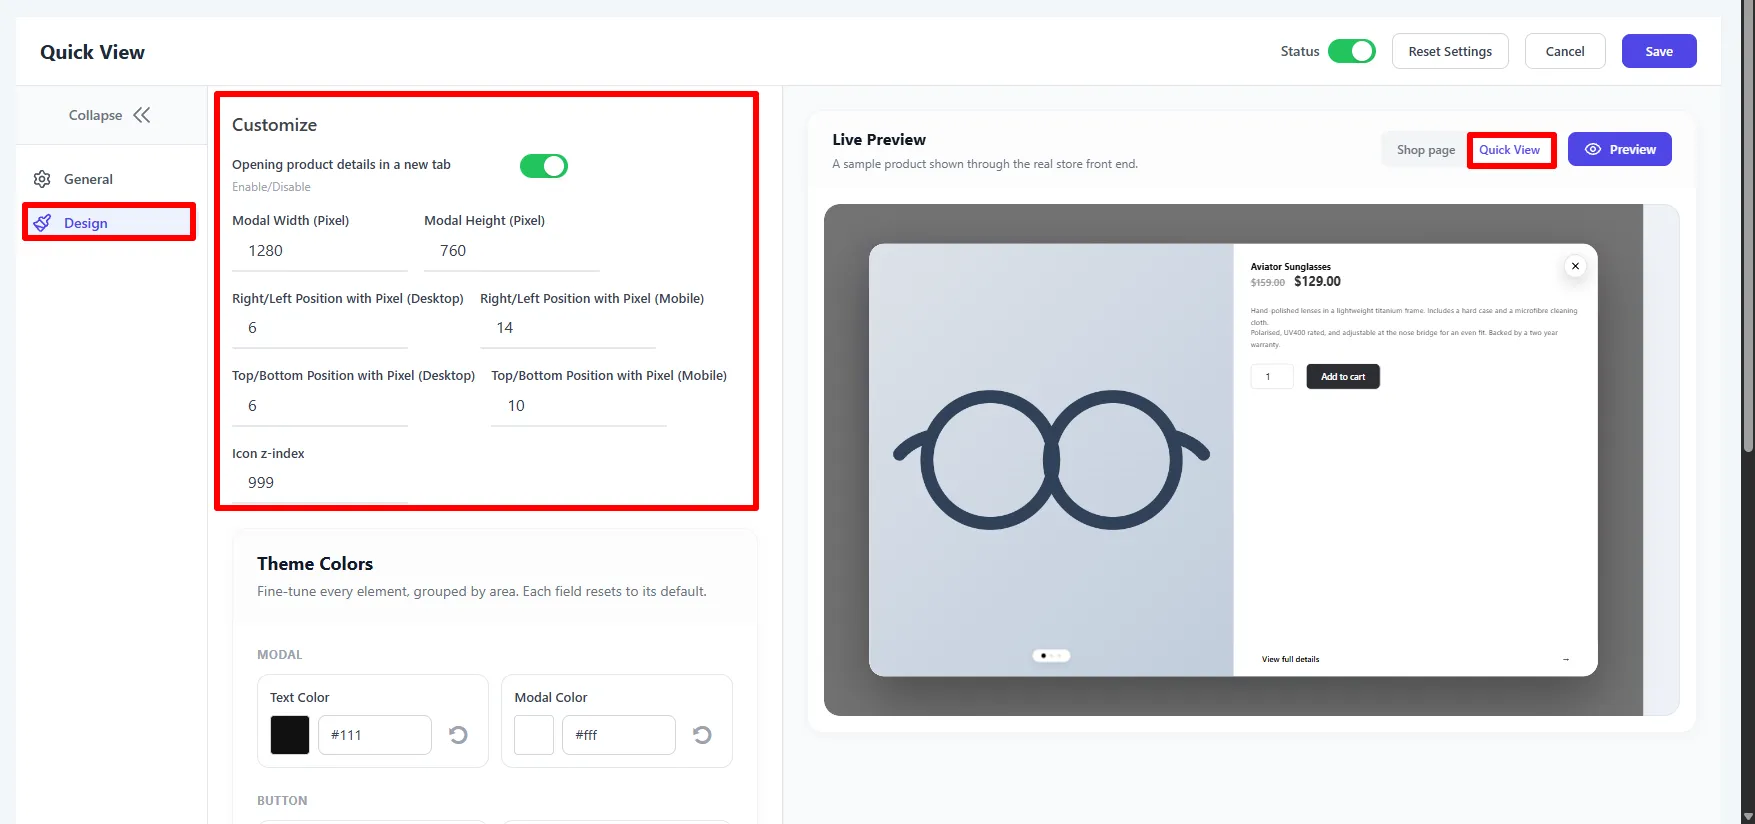Click the Design paintbrush icon
The height and width of the screenshot is (824, 1755).
42,223
